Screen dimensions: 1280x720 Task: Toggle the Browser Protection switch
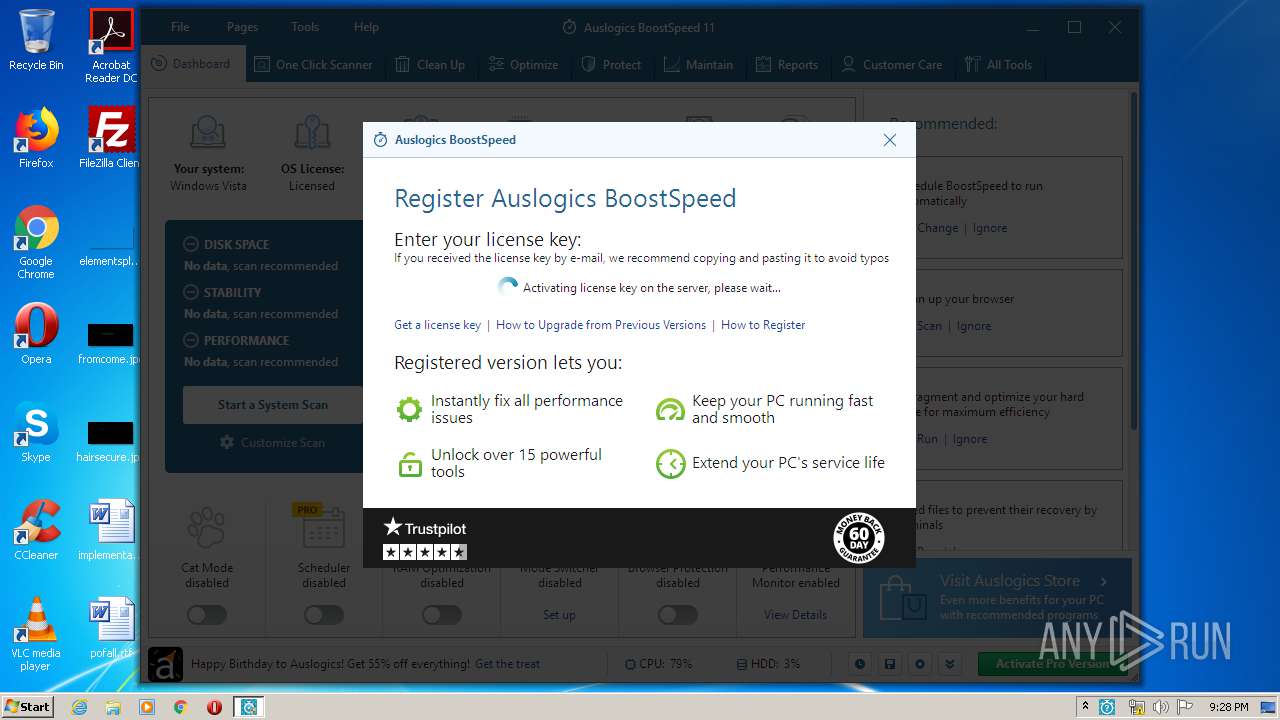[678, 615]
